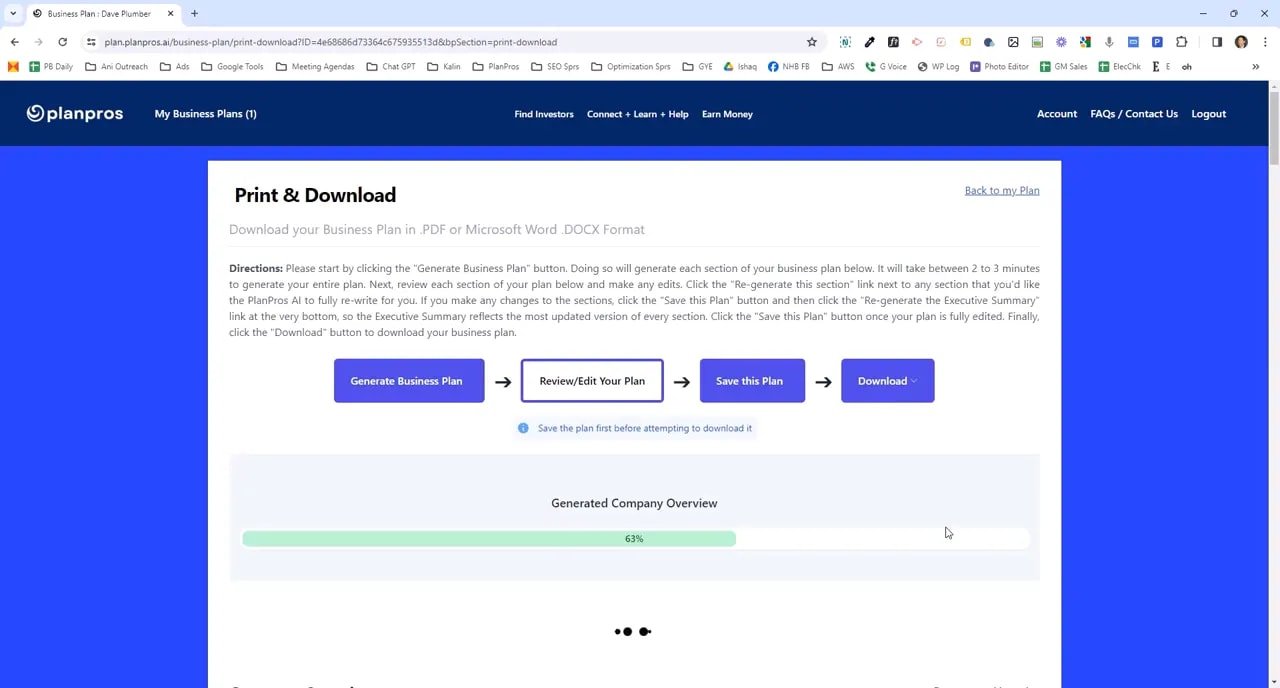Click the 63% generation progress bar
Screen dimensions: 1280x688
[634, 538]
